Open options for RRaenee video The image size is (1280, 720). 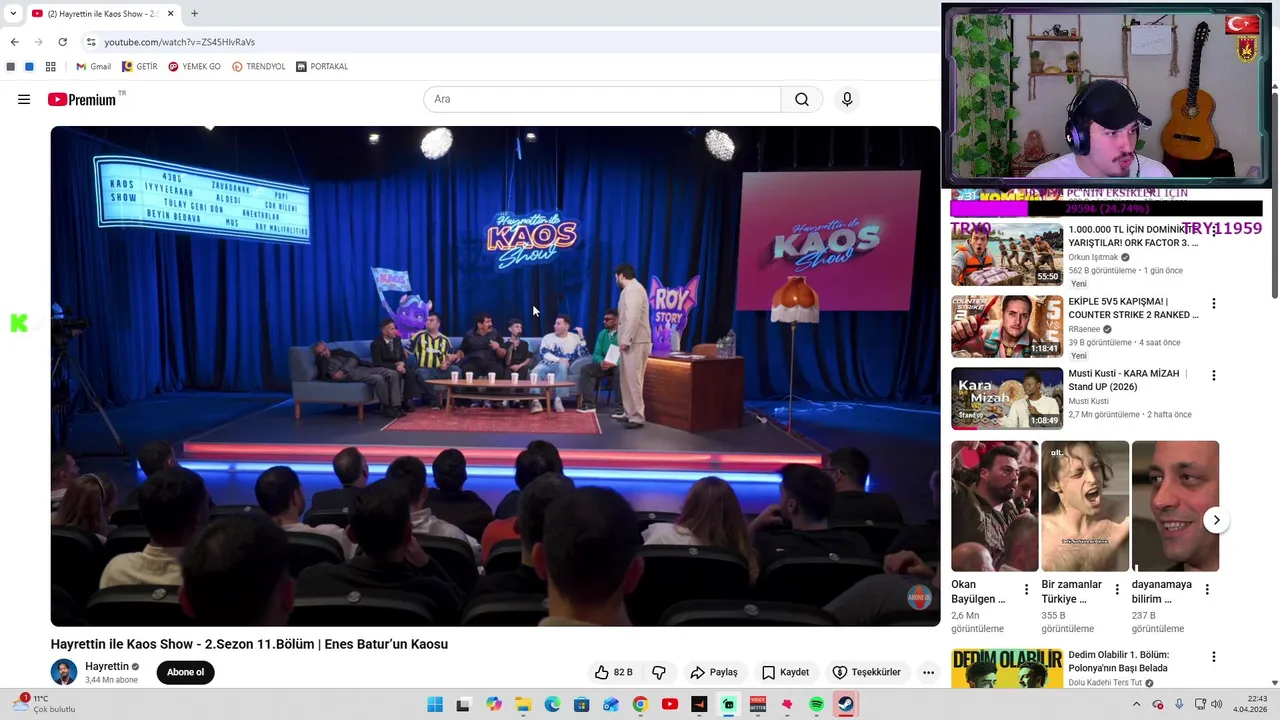pyautogui.click(x=1214, y=303)
